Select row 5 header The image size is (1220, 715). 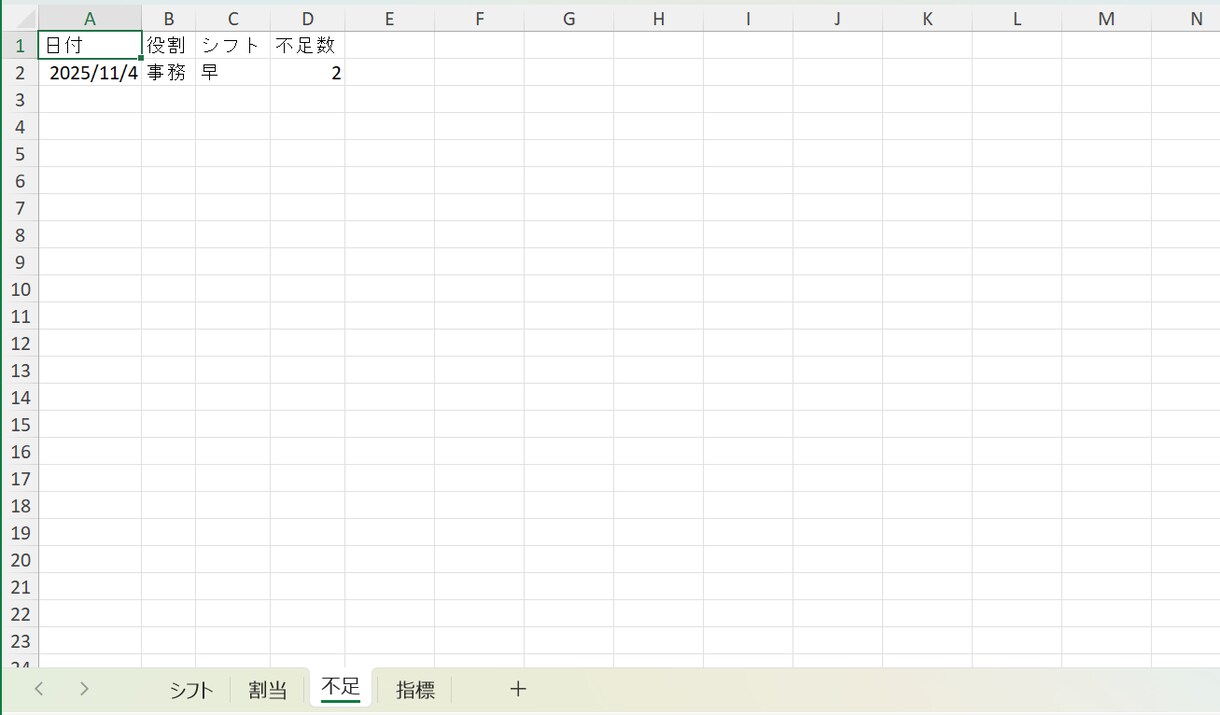click(x=20, y=154)
